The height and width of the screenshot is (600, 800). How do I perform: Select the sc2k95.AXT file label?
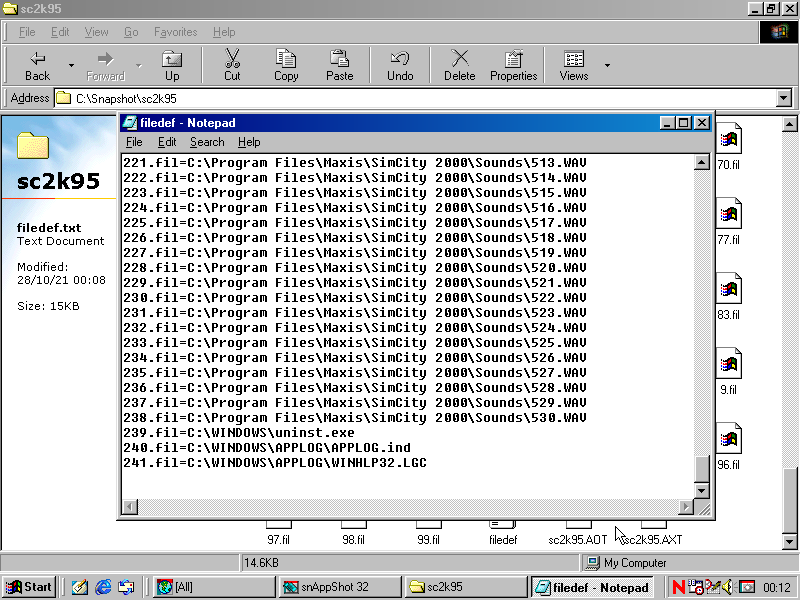[653, 540]
